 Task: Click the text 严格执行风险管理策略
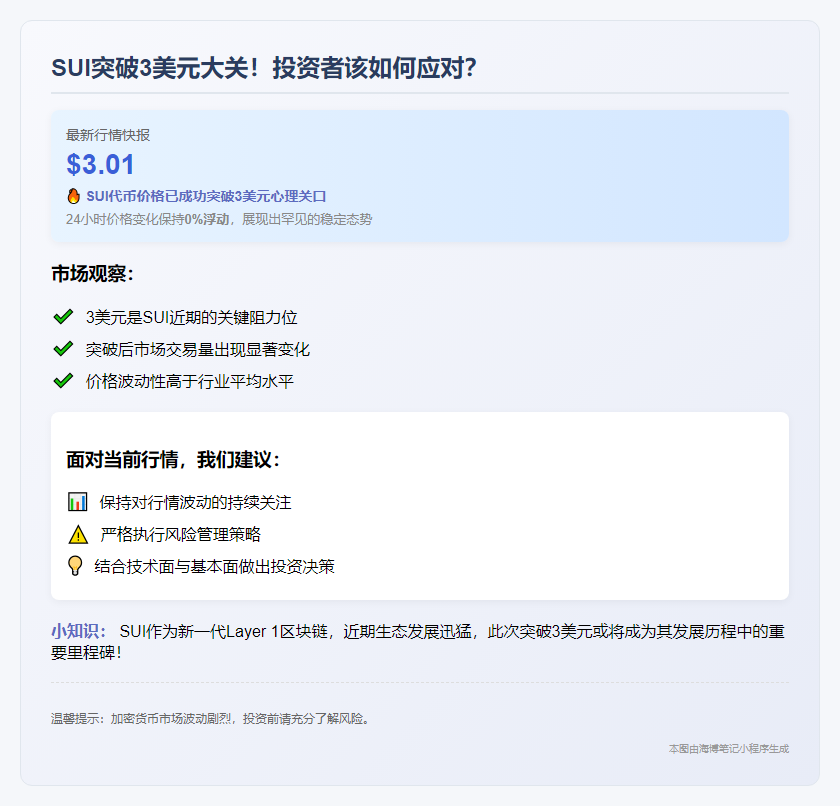[181, 534]
